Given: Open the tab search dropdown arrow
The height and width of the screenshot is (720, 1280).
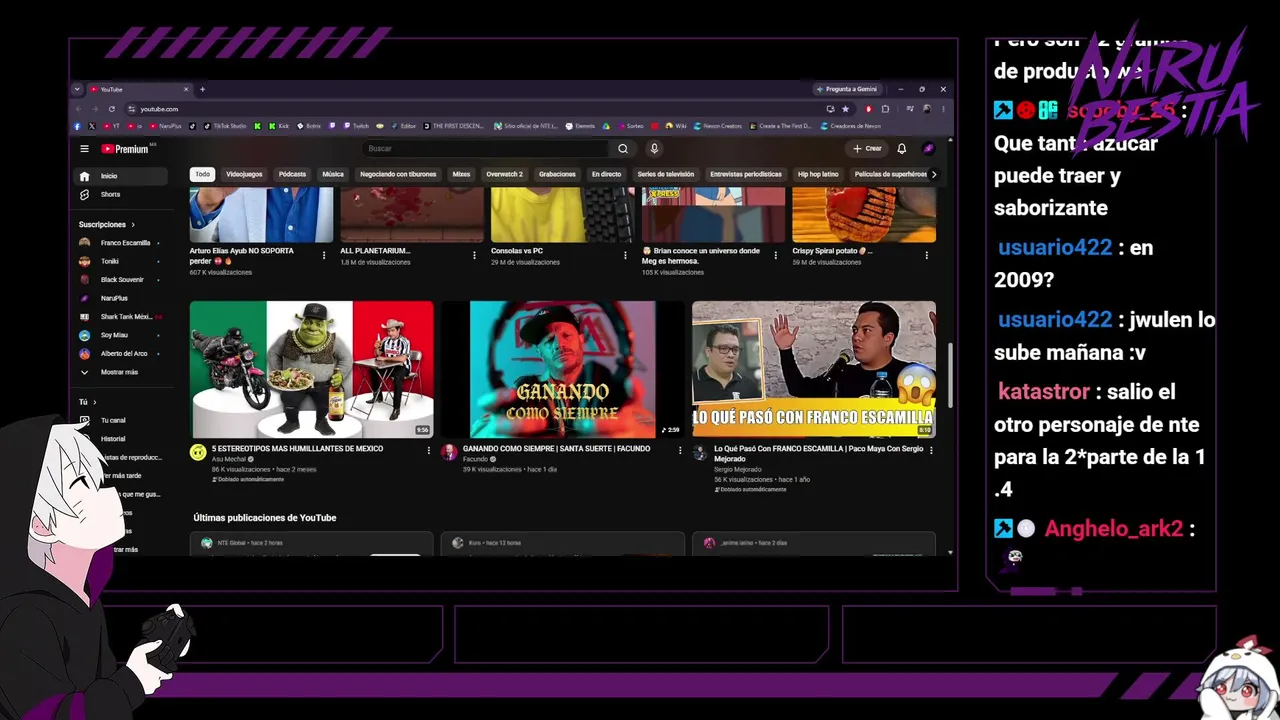Looking at the screenshot, I should [x=77, y=89].
